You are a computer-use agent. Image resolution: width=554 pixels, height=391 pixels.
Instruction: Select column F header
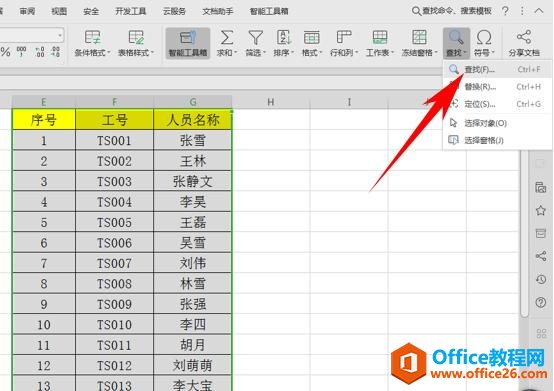pyautogui.click(x=114, y=102)
